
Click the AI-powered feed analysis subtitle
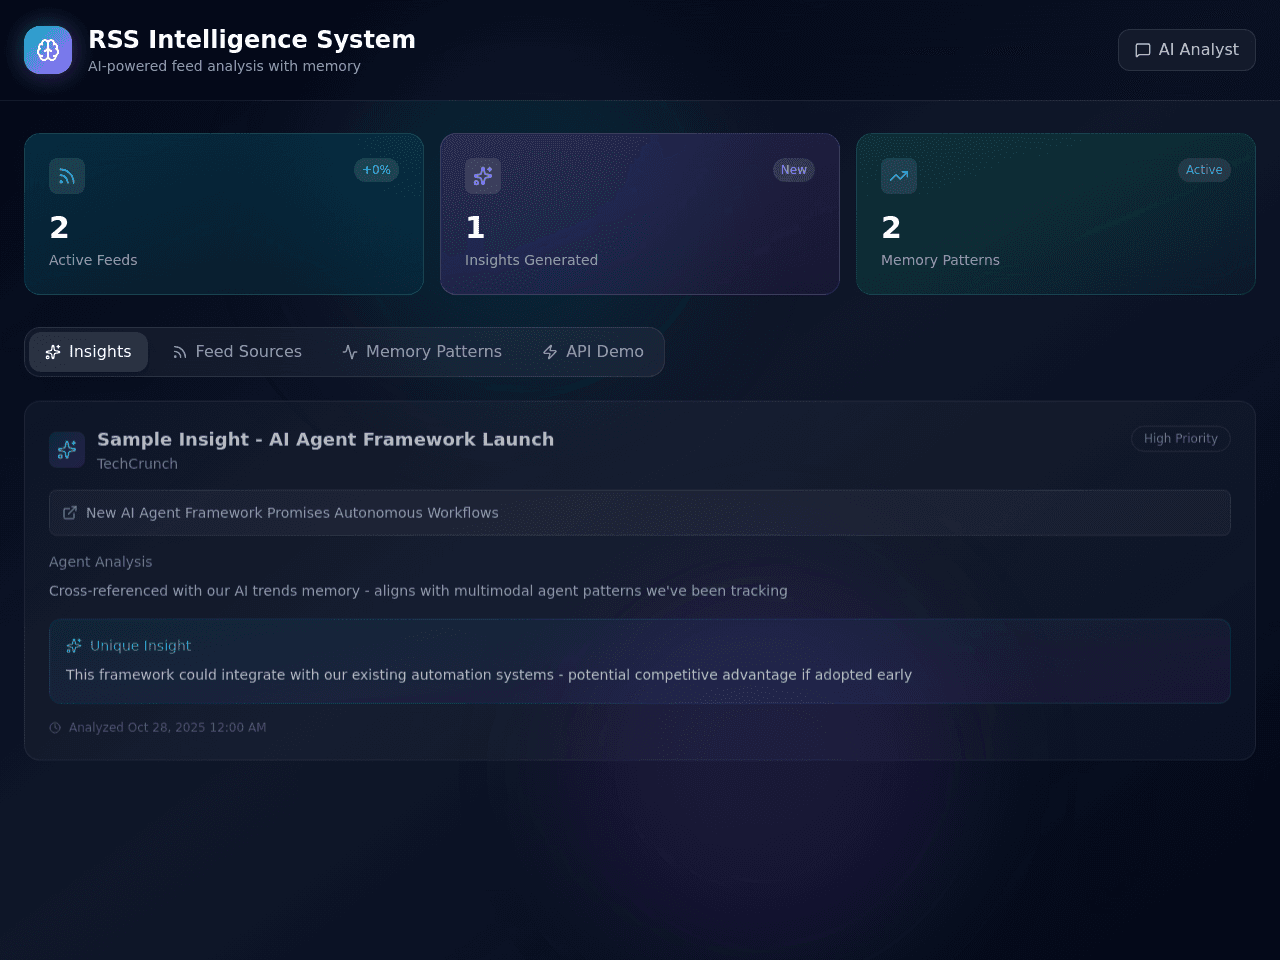(x=224, y=66)
